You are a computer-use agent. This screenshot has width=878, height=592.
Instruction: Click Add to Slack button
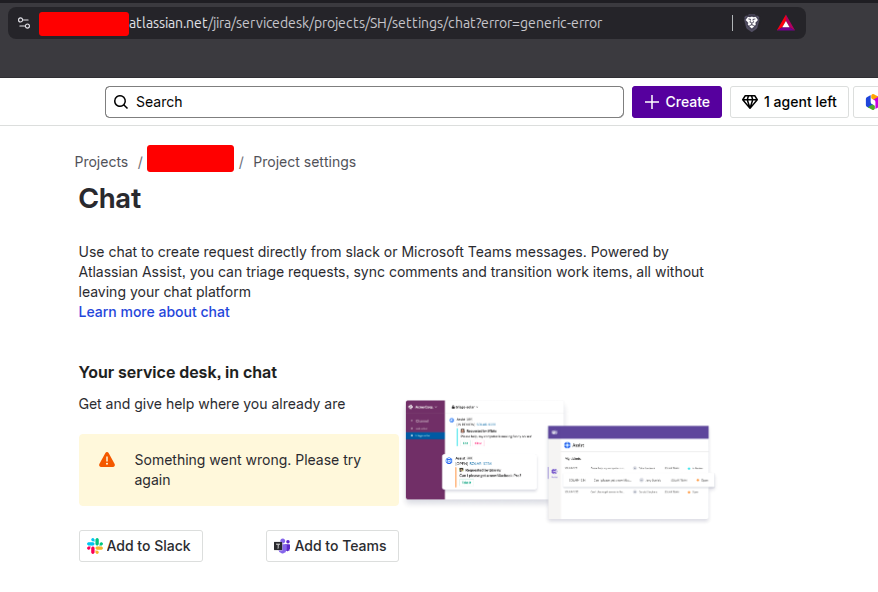pyautogui.click(x=141, y=546)
